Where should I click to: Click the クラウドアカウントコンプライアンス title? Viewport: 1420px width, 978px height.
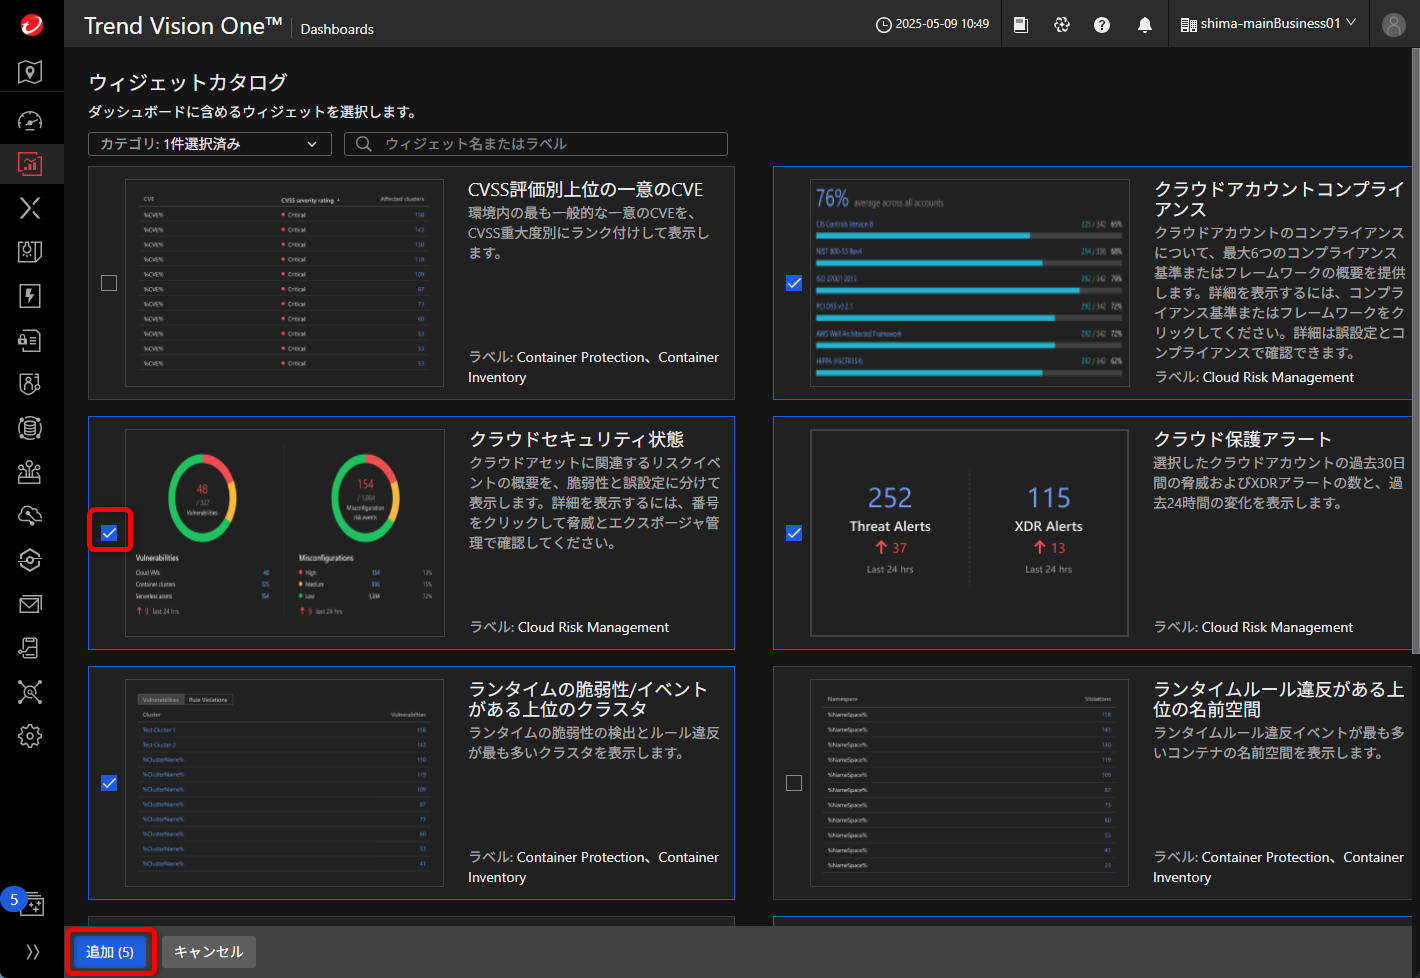1278,199
